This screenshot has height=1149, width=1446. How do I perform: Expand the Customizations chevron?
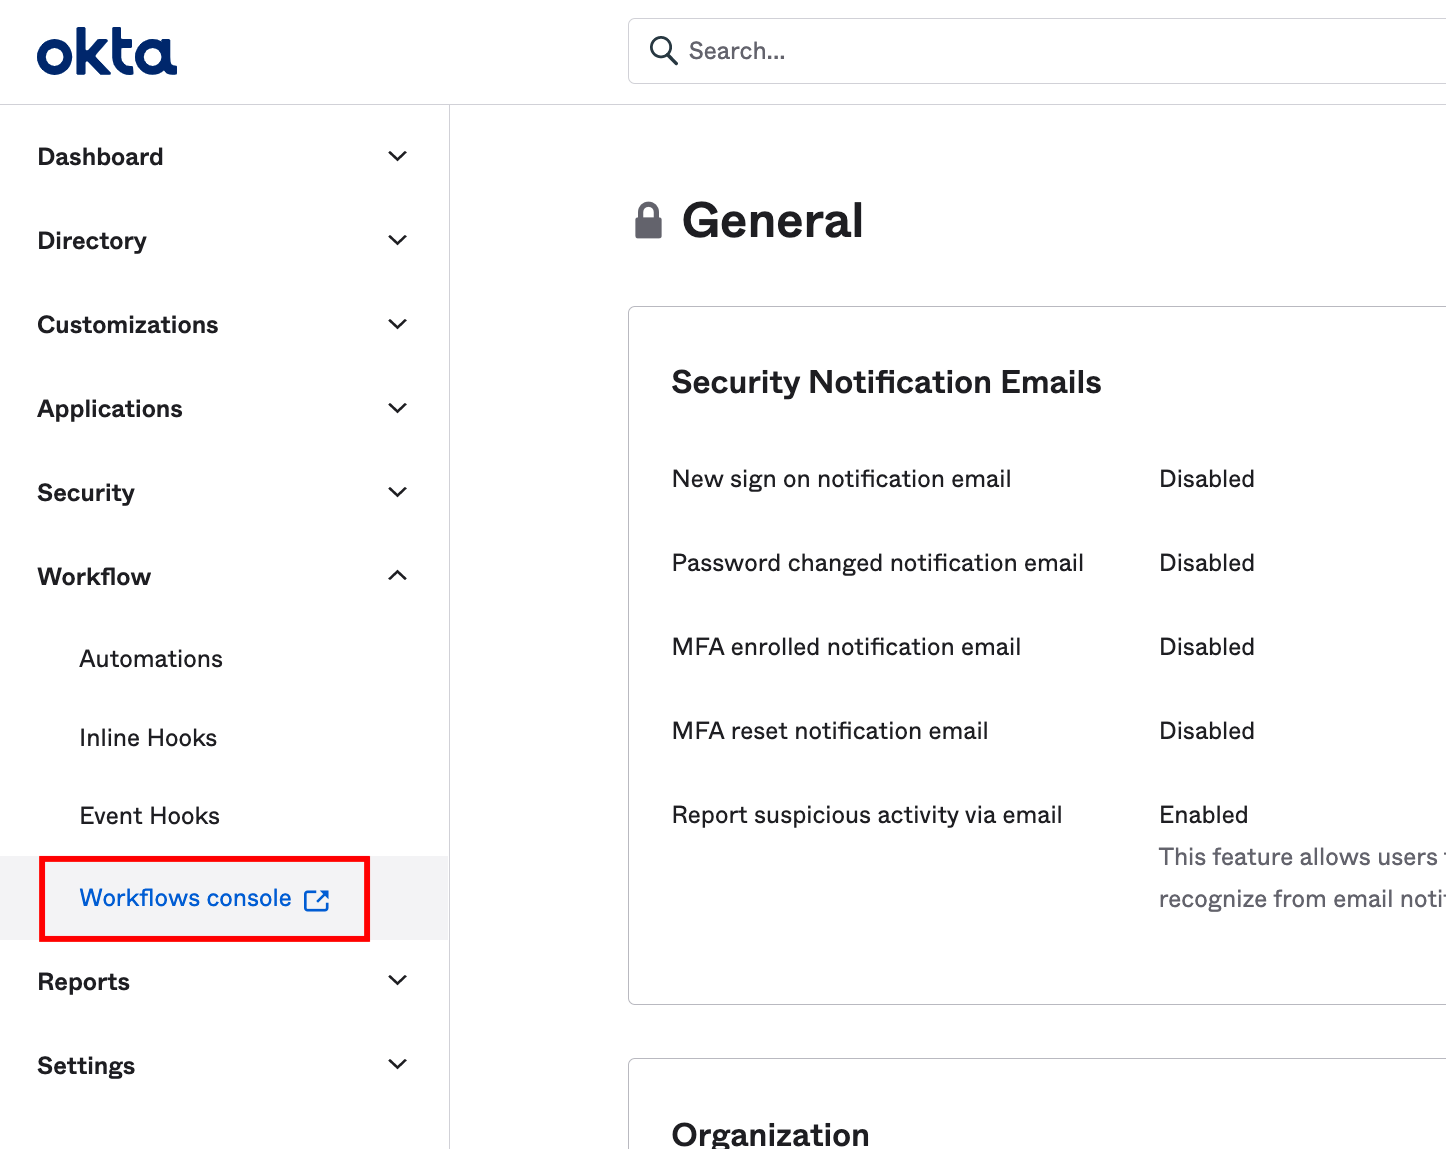(x=397, y=324)
